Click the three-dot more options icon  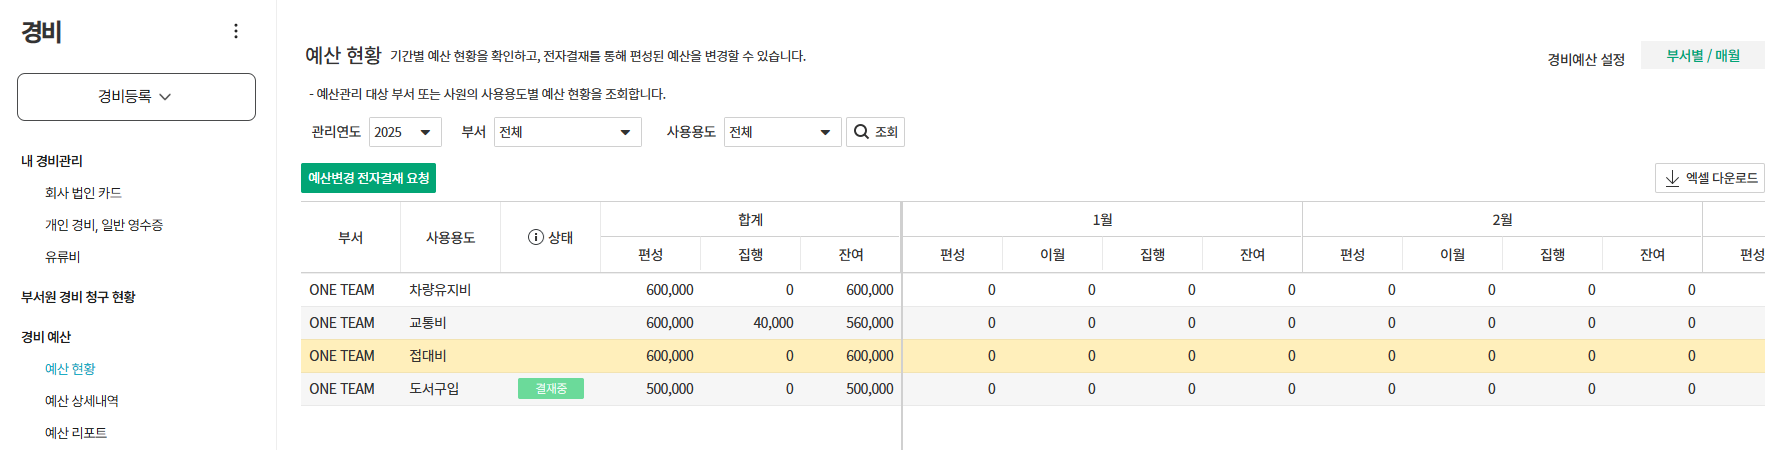click(236, 31)
